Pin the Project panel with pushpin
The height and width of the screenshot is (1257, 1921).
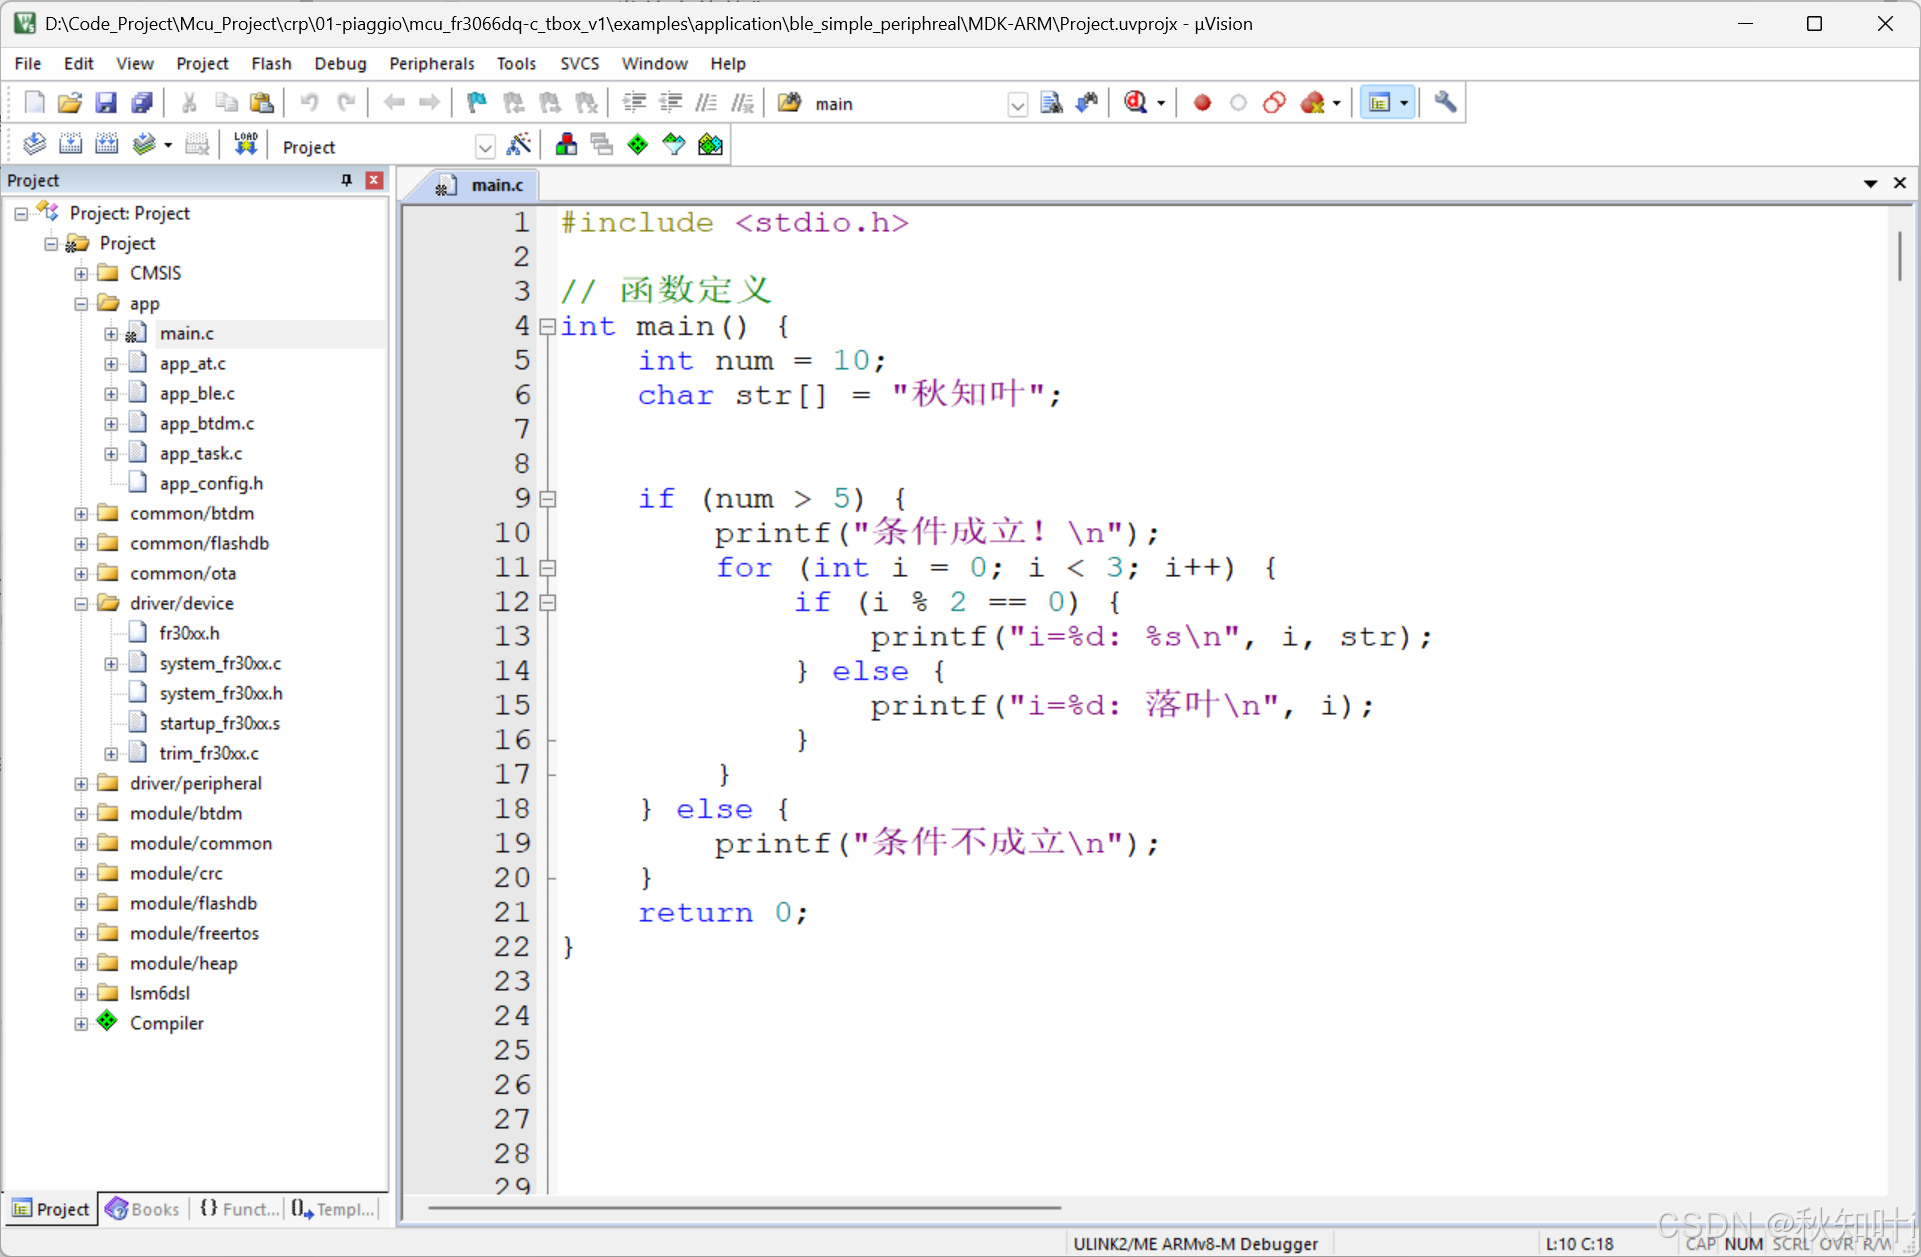(x=346, y=180)
